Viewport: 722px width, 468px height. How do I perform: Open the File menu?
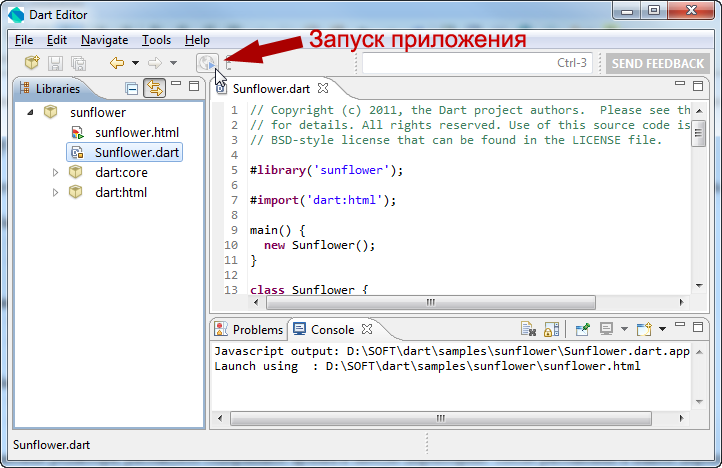click(24, 40)
